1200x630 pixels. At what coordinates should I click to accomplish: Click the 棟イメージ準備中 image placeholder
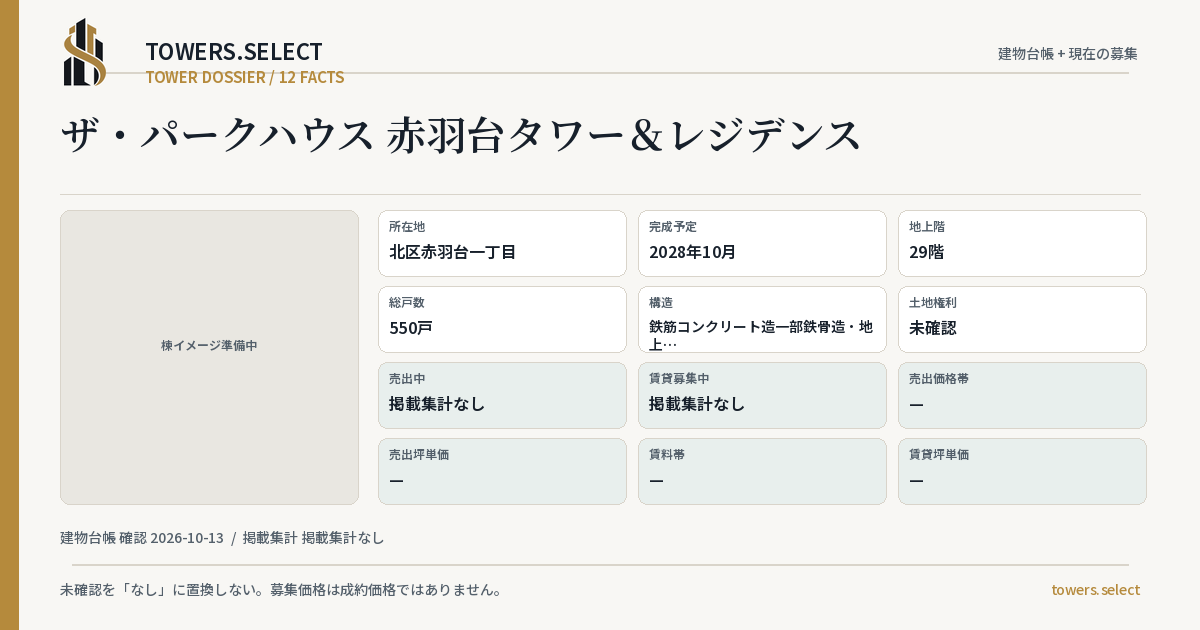point(209,357)
